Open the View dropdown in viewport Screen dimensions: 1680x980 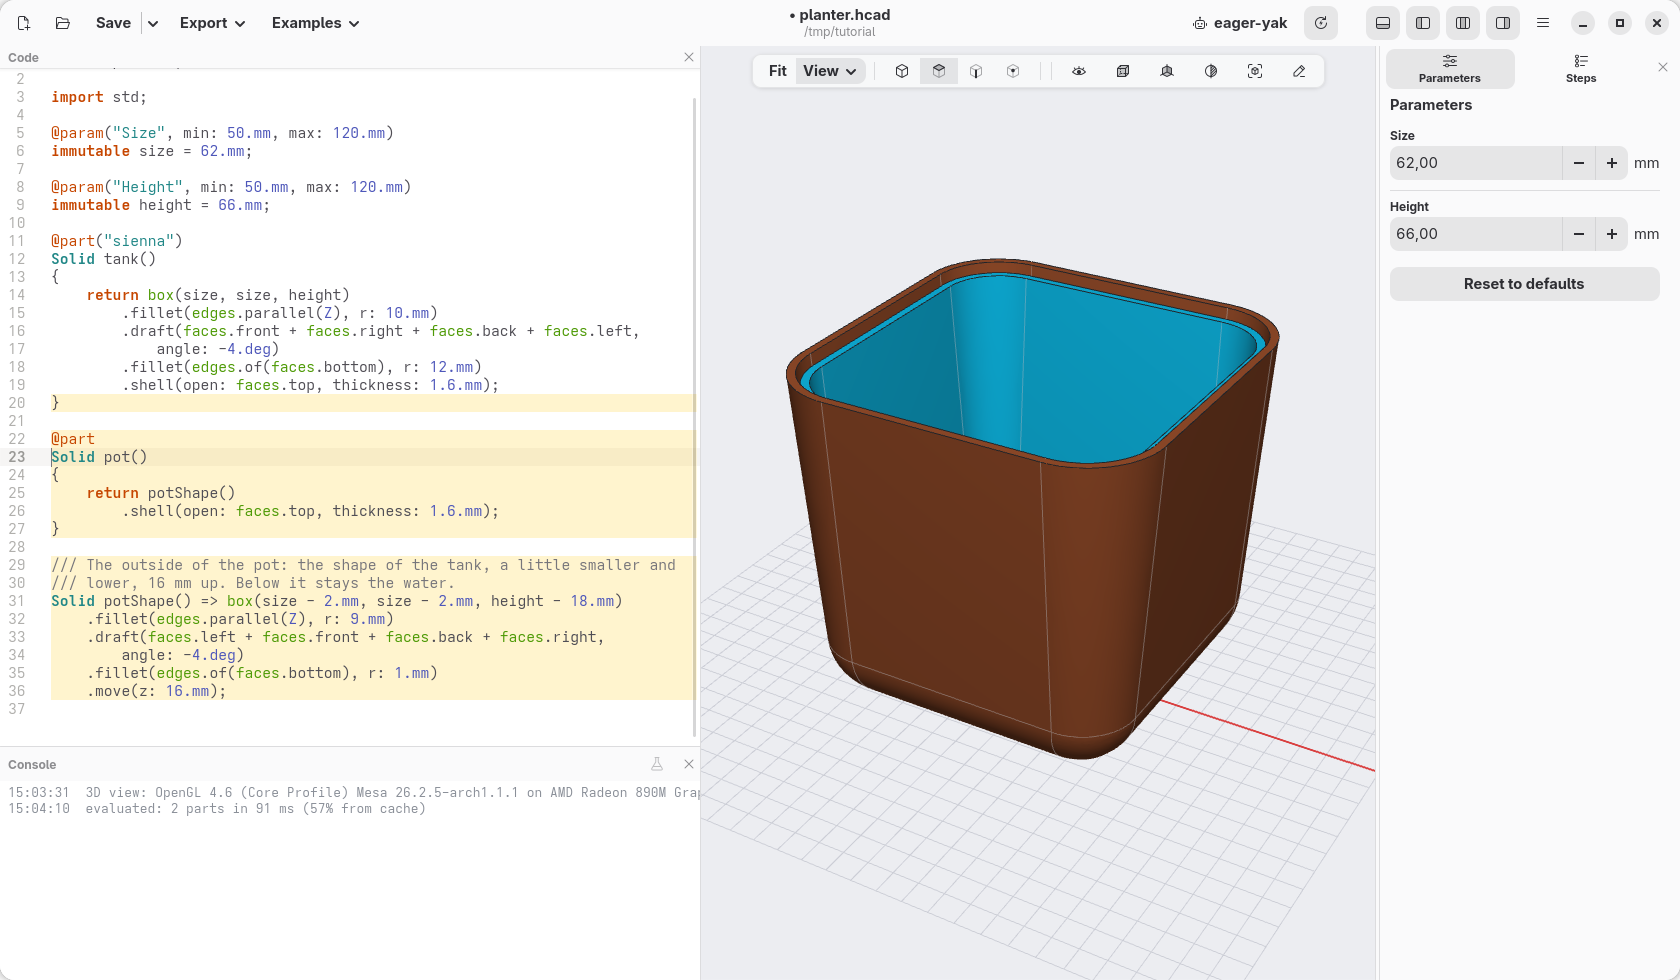click(x=831, y=71)
